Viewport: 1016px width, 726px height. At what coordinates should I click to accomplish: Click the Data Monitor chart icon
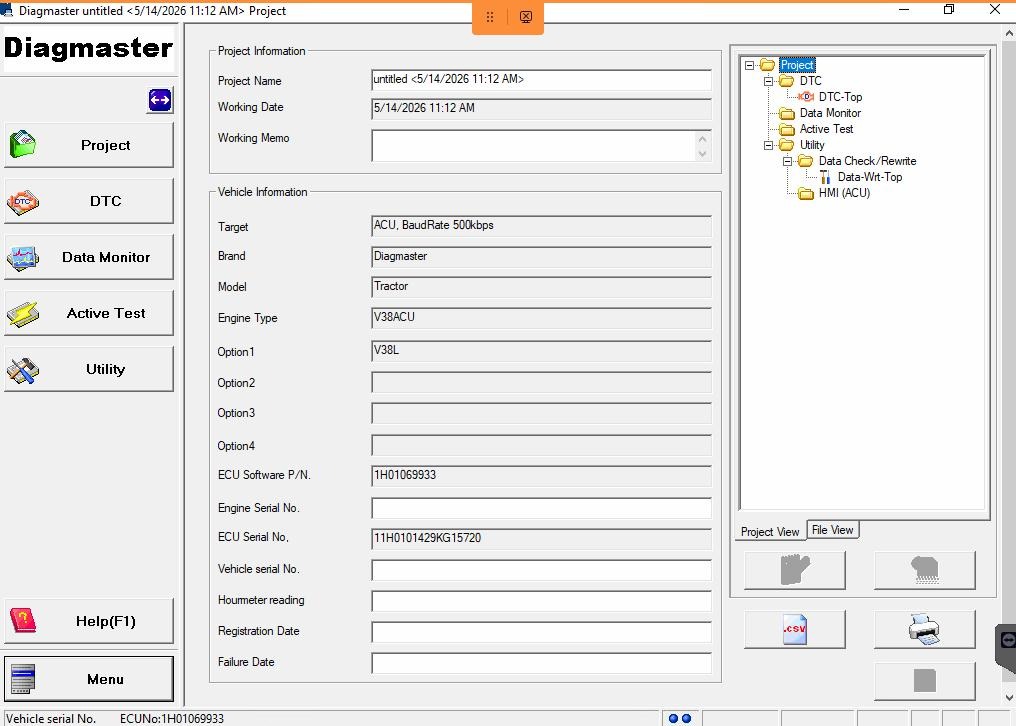(23, 258)
